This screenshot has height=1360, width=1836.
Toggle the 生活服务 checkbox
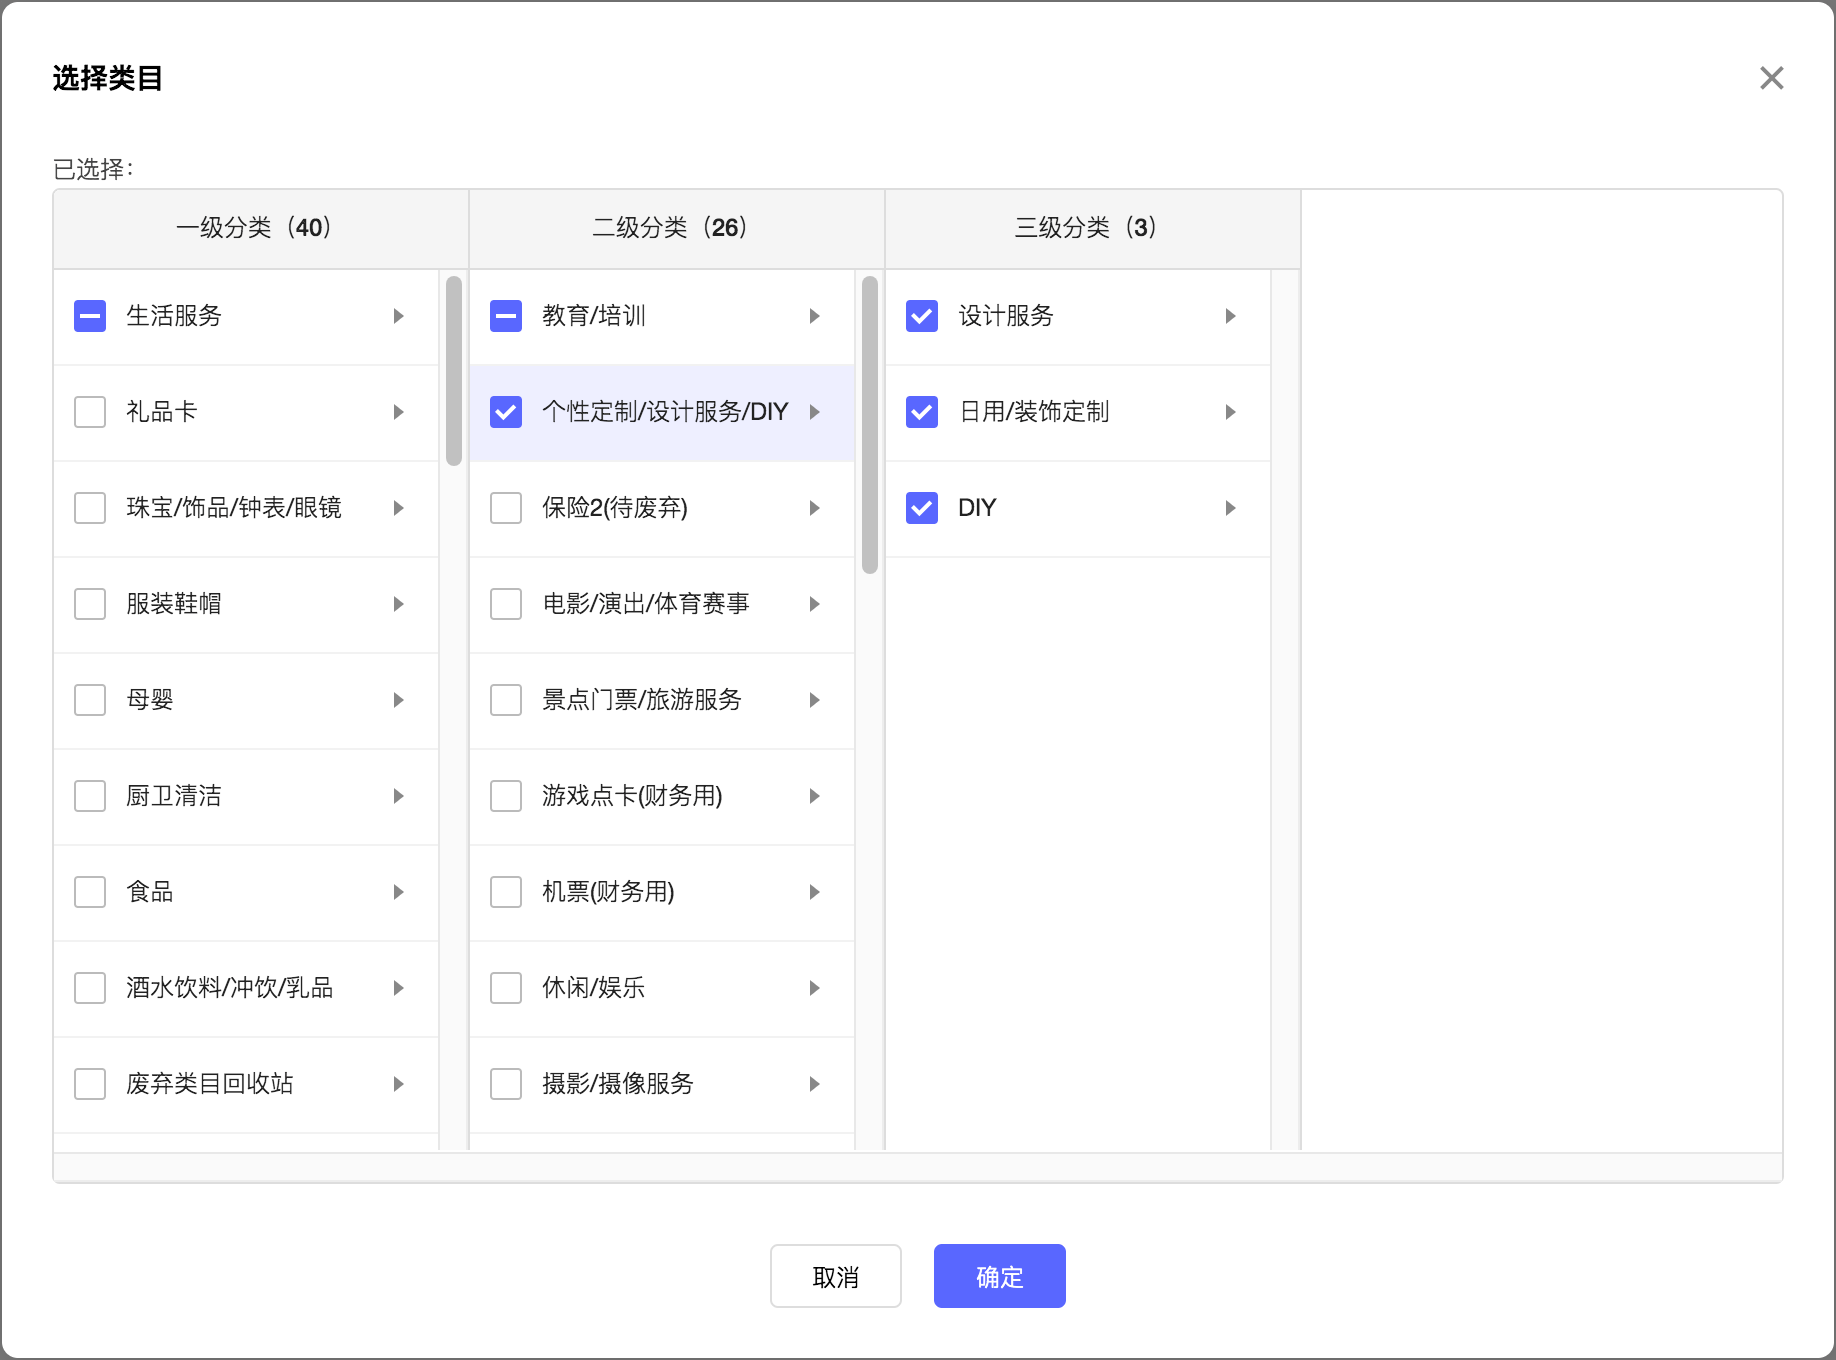point(90,316)
